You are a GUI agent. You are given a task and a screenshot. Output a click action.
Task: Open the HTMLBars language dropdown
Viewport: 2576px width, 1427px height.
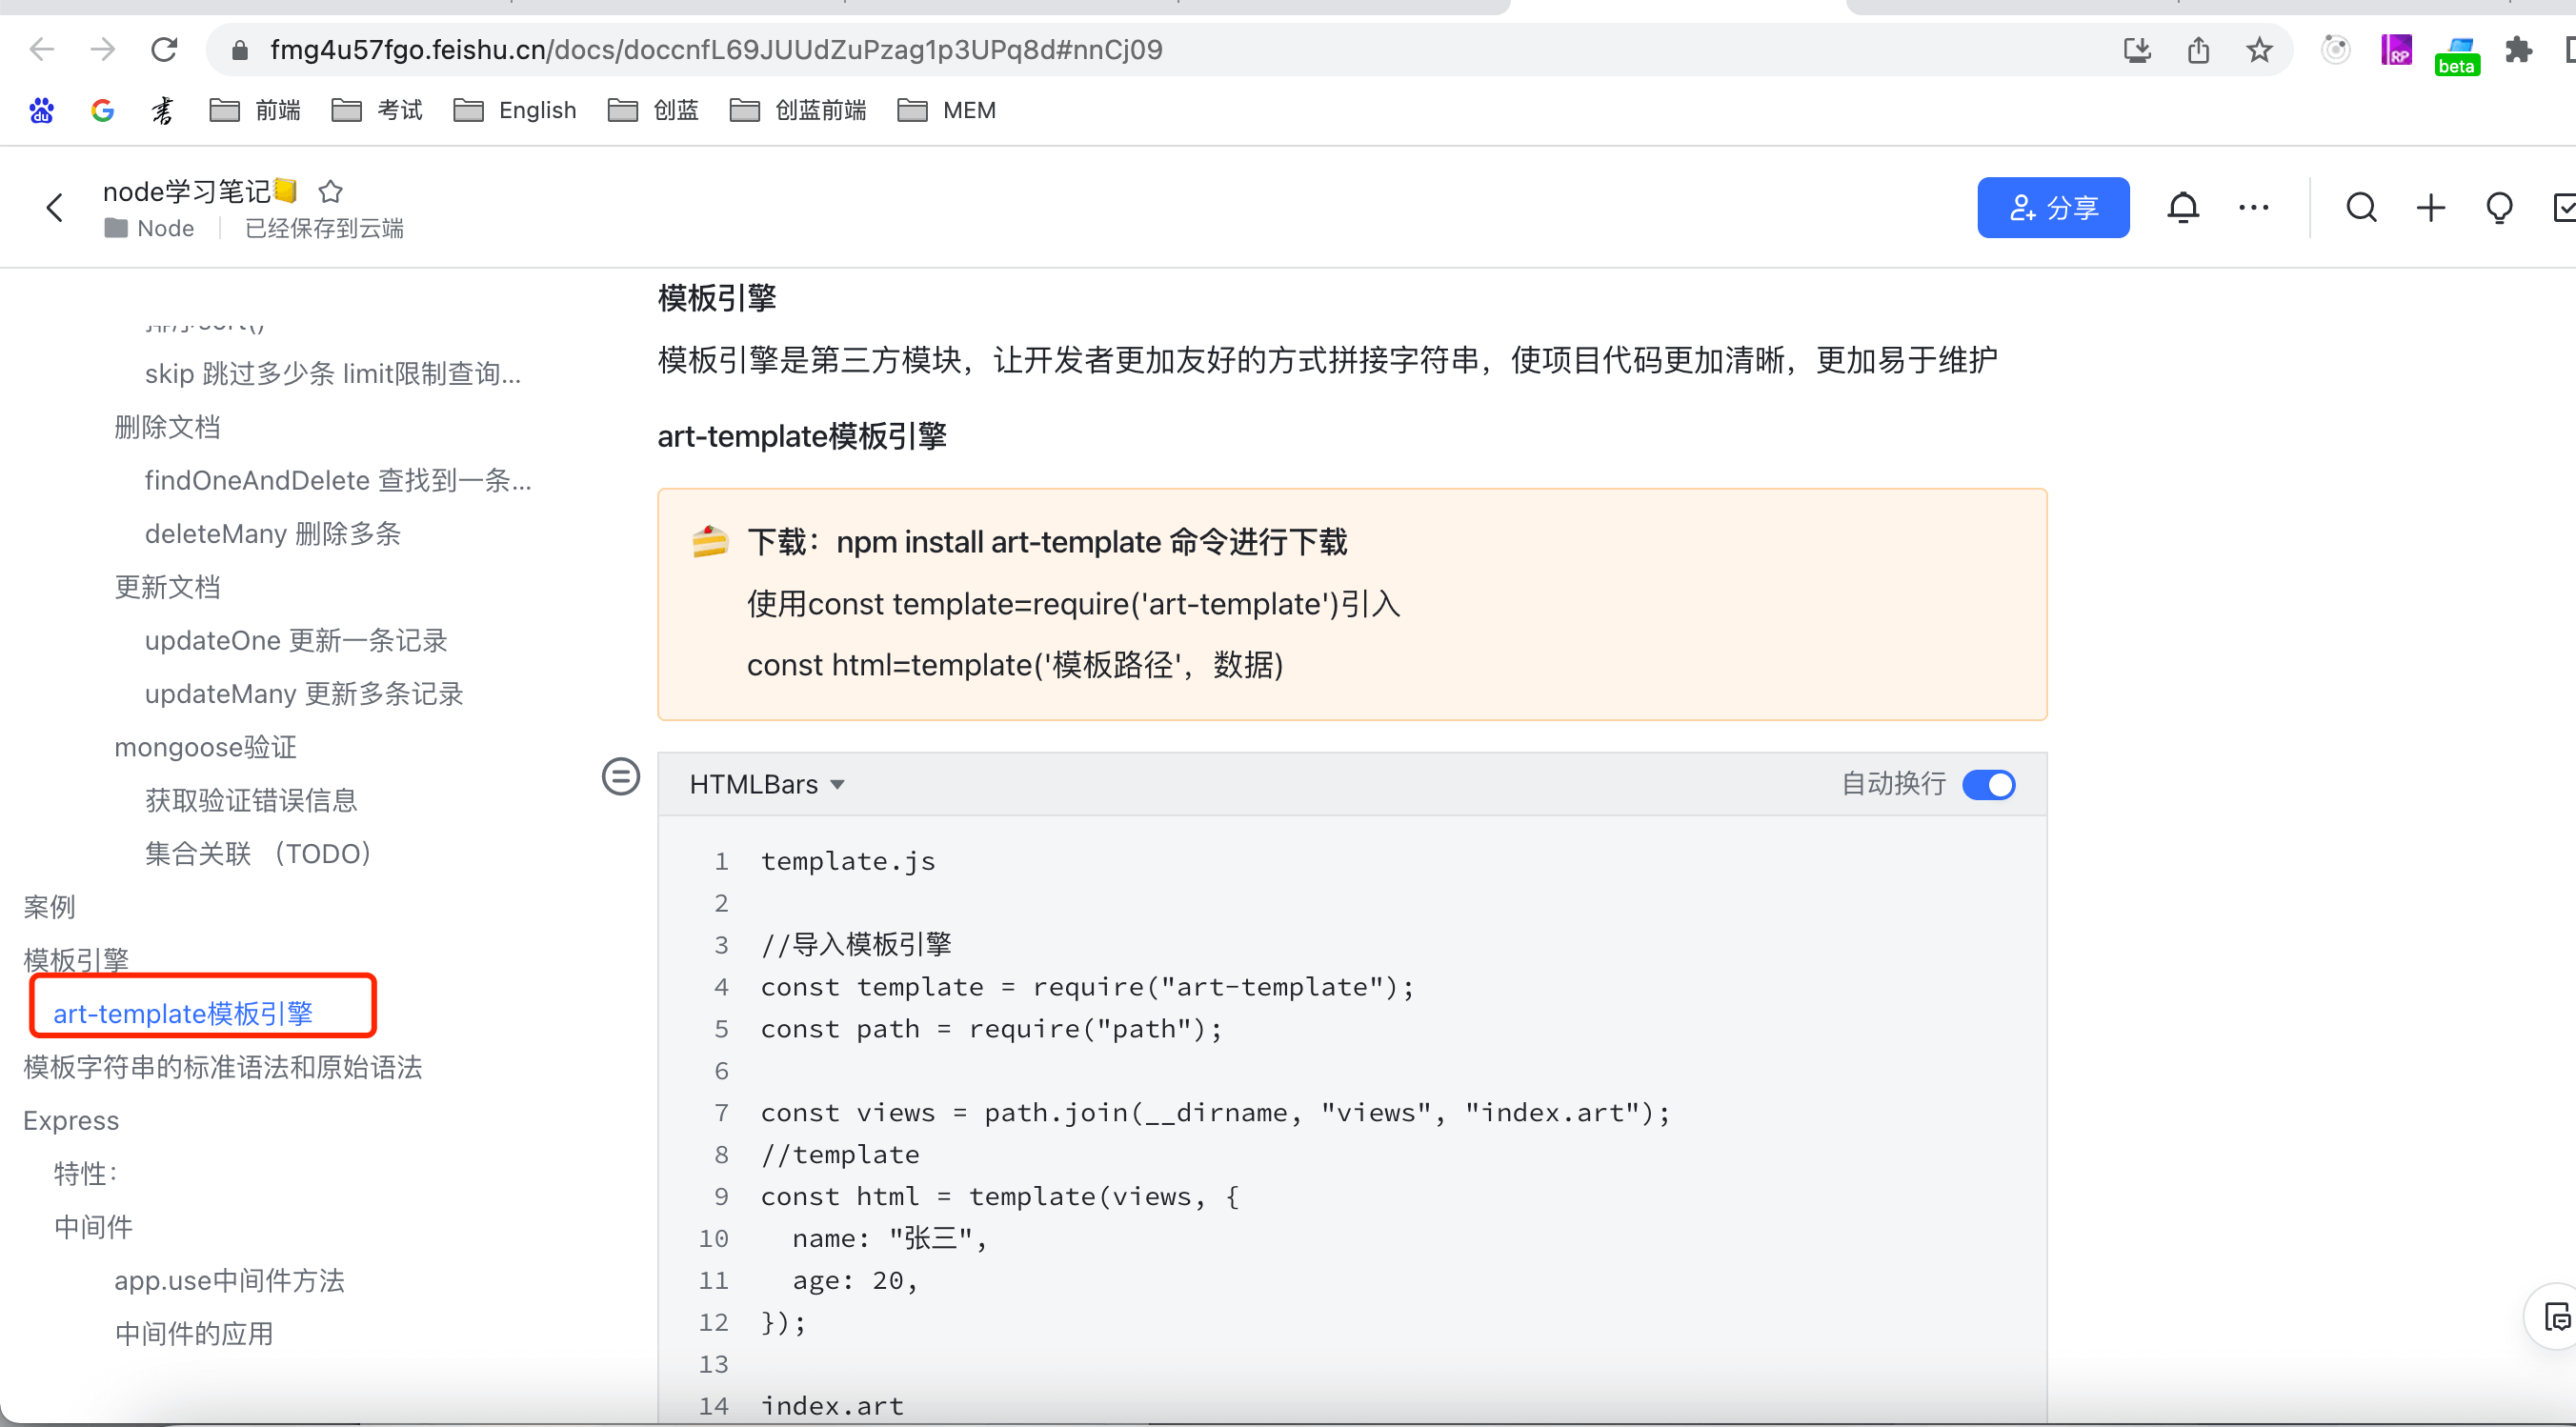(767, 784)
